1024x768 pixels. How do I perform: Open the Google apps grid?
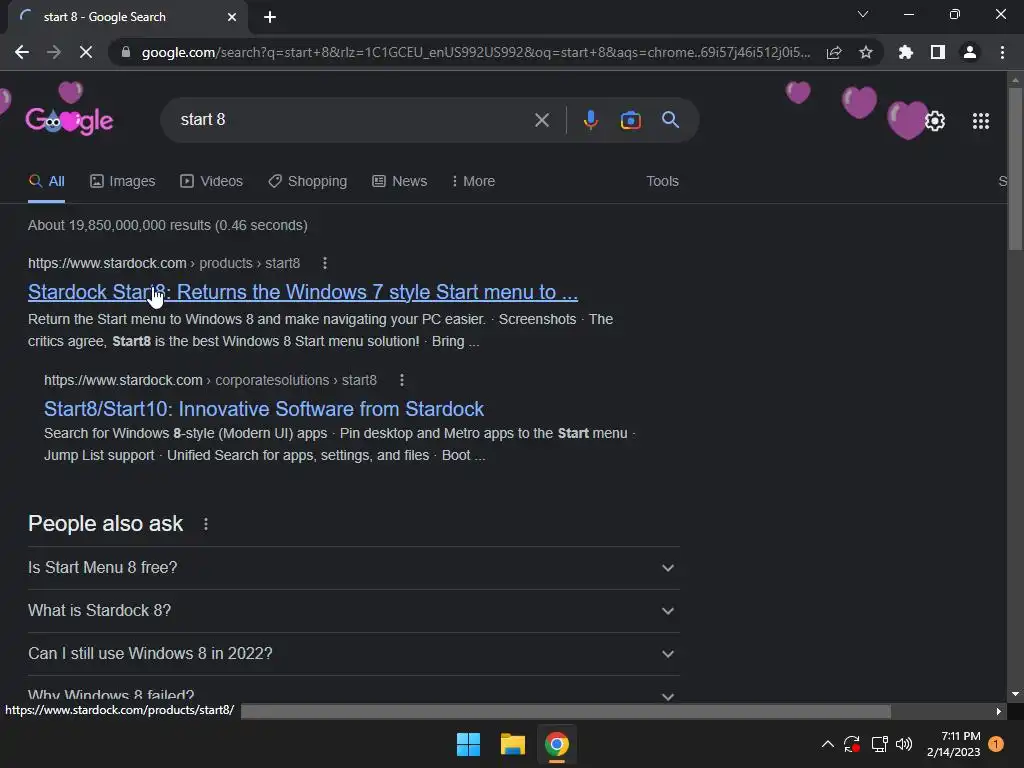(x=981, y=121)
